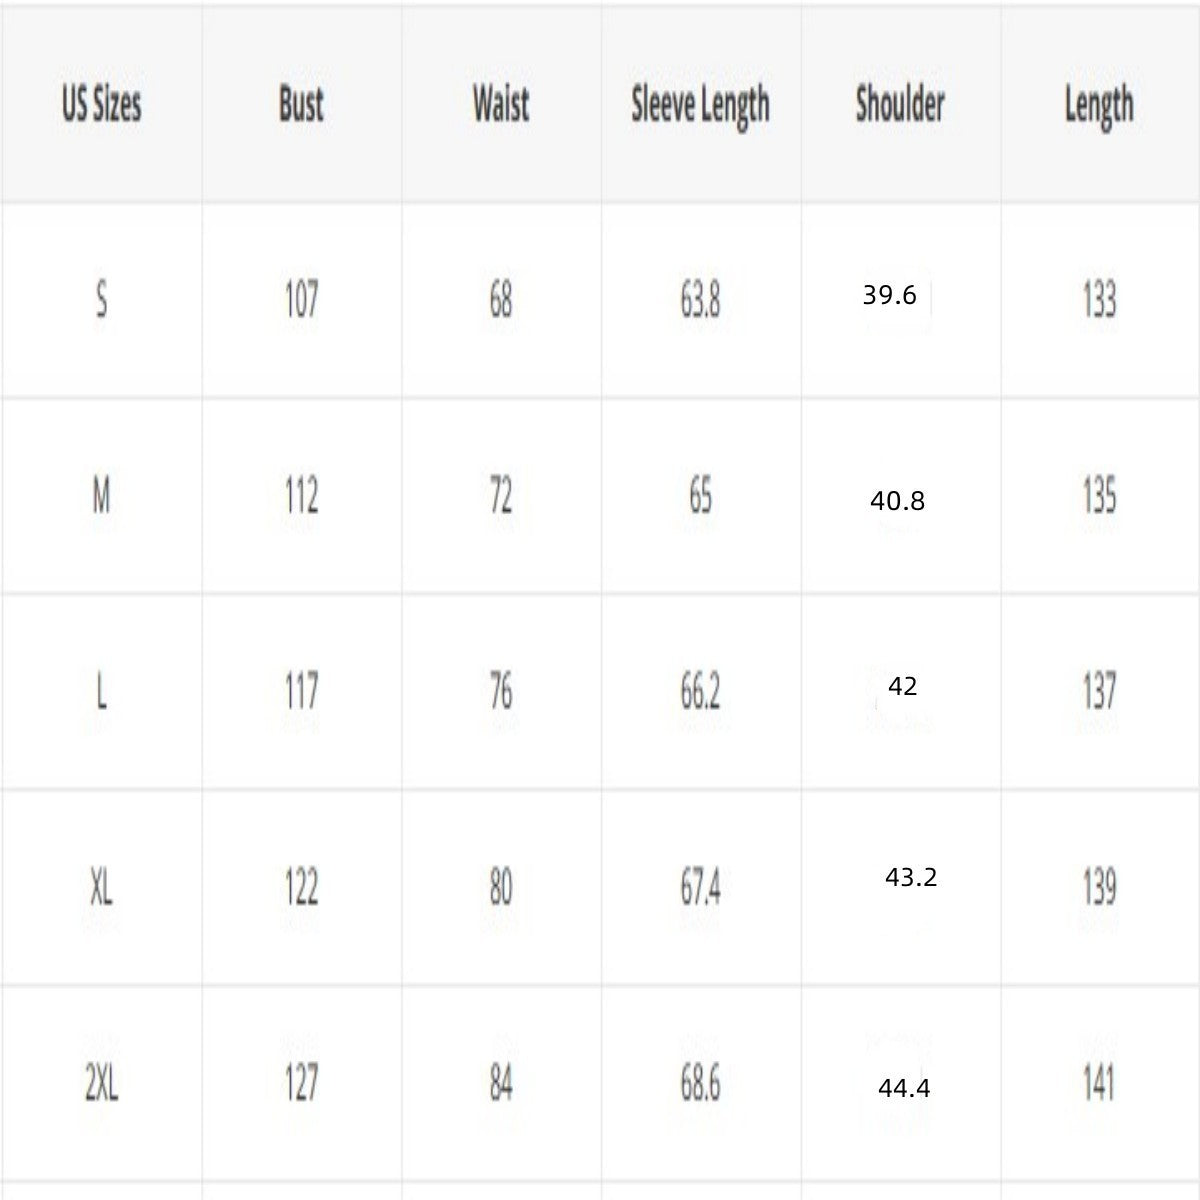Click the Length column header

pyautogui.click(x=1099, y=106)
